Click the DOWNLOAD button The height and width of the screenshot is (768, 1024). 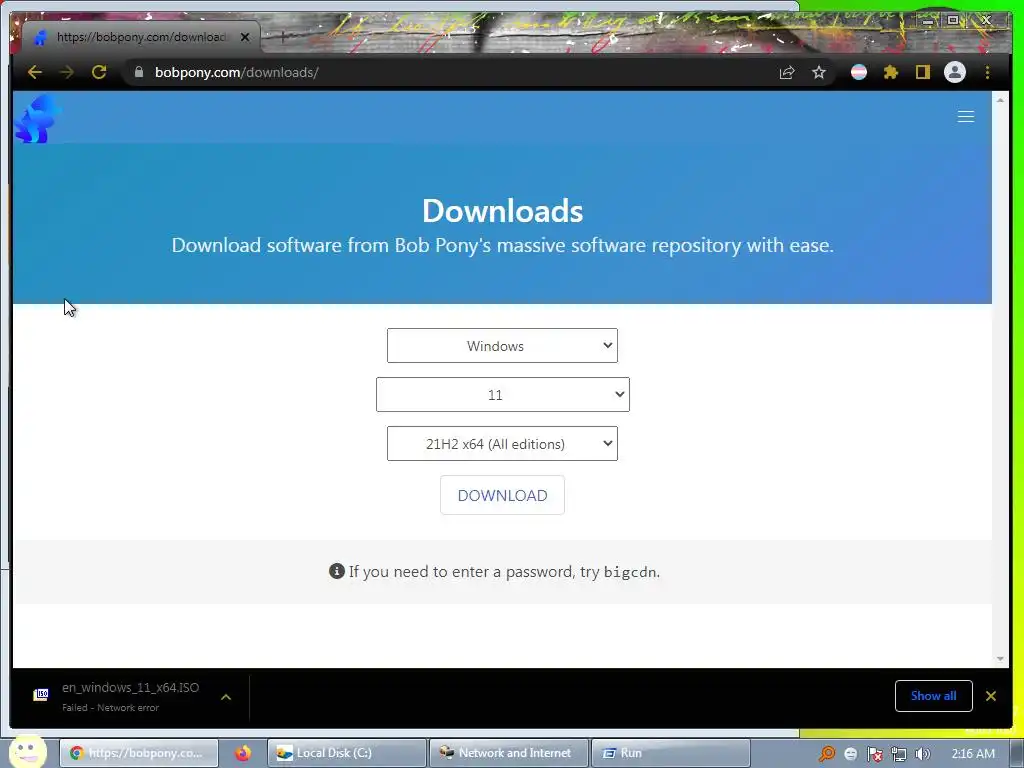[502, 495]
